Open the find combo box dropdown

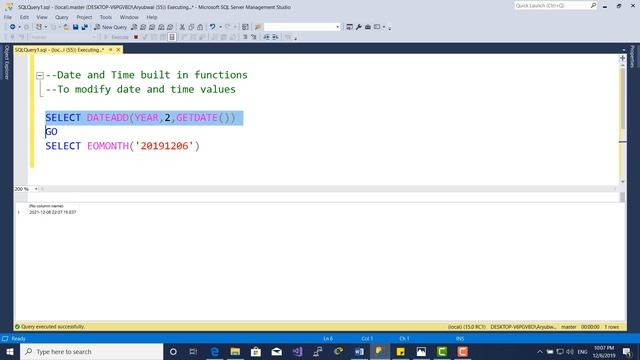[337, 27]
